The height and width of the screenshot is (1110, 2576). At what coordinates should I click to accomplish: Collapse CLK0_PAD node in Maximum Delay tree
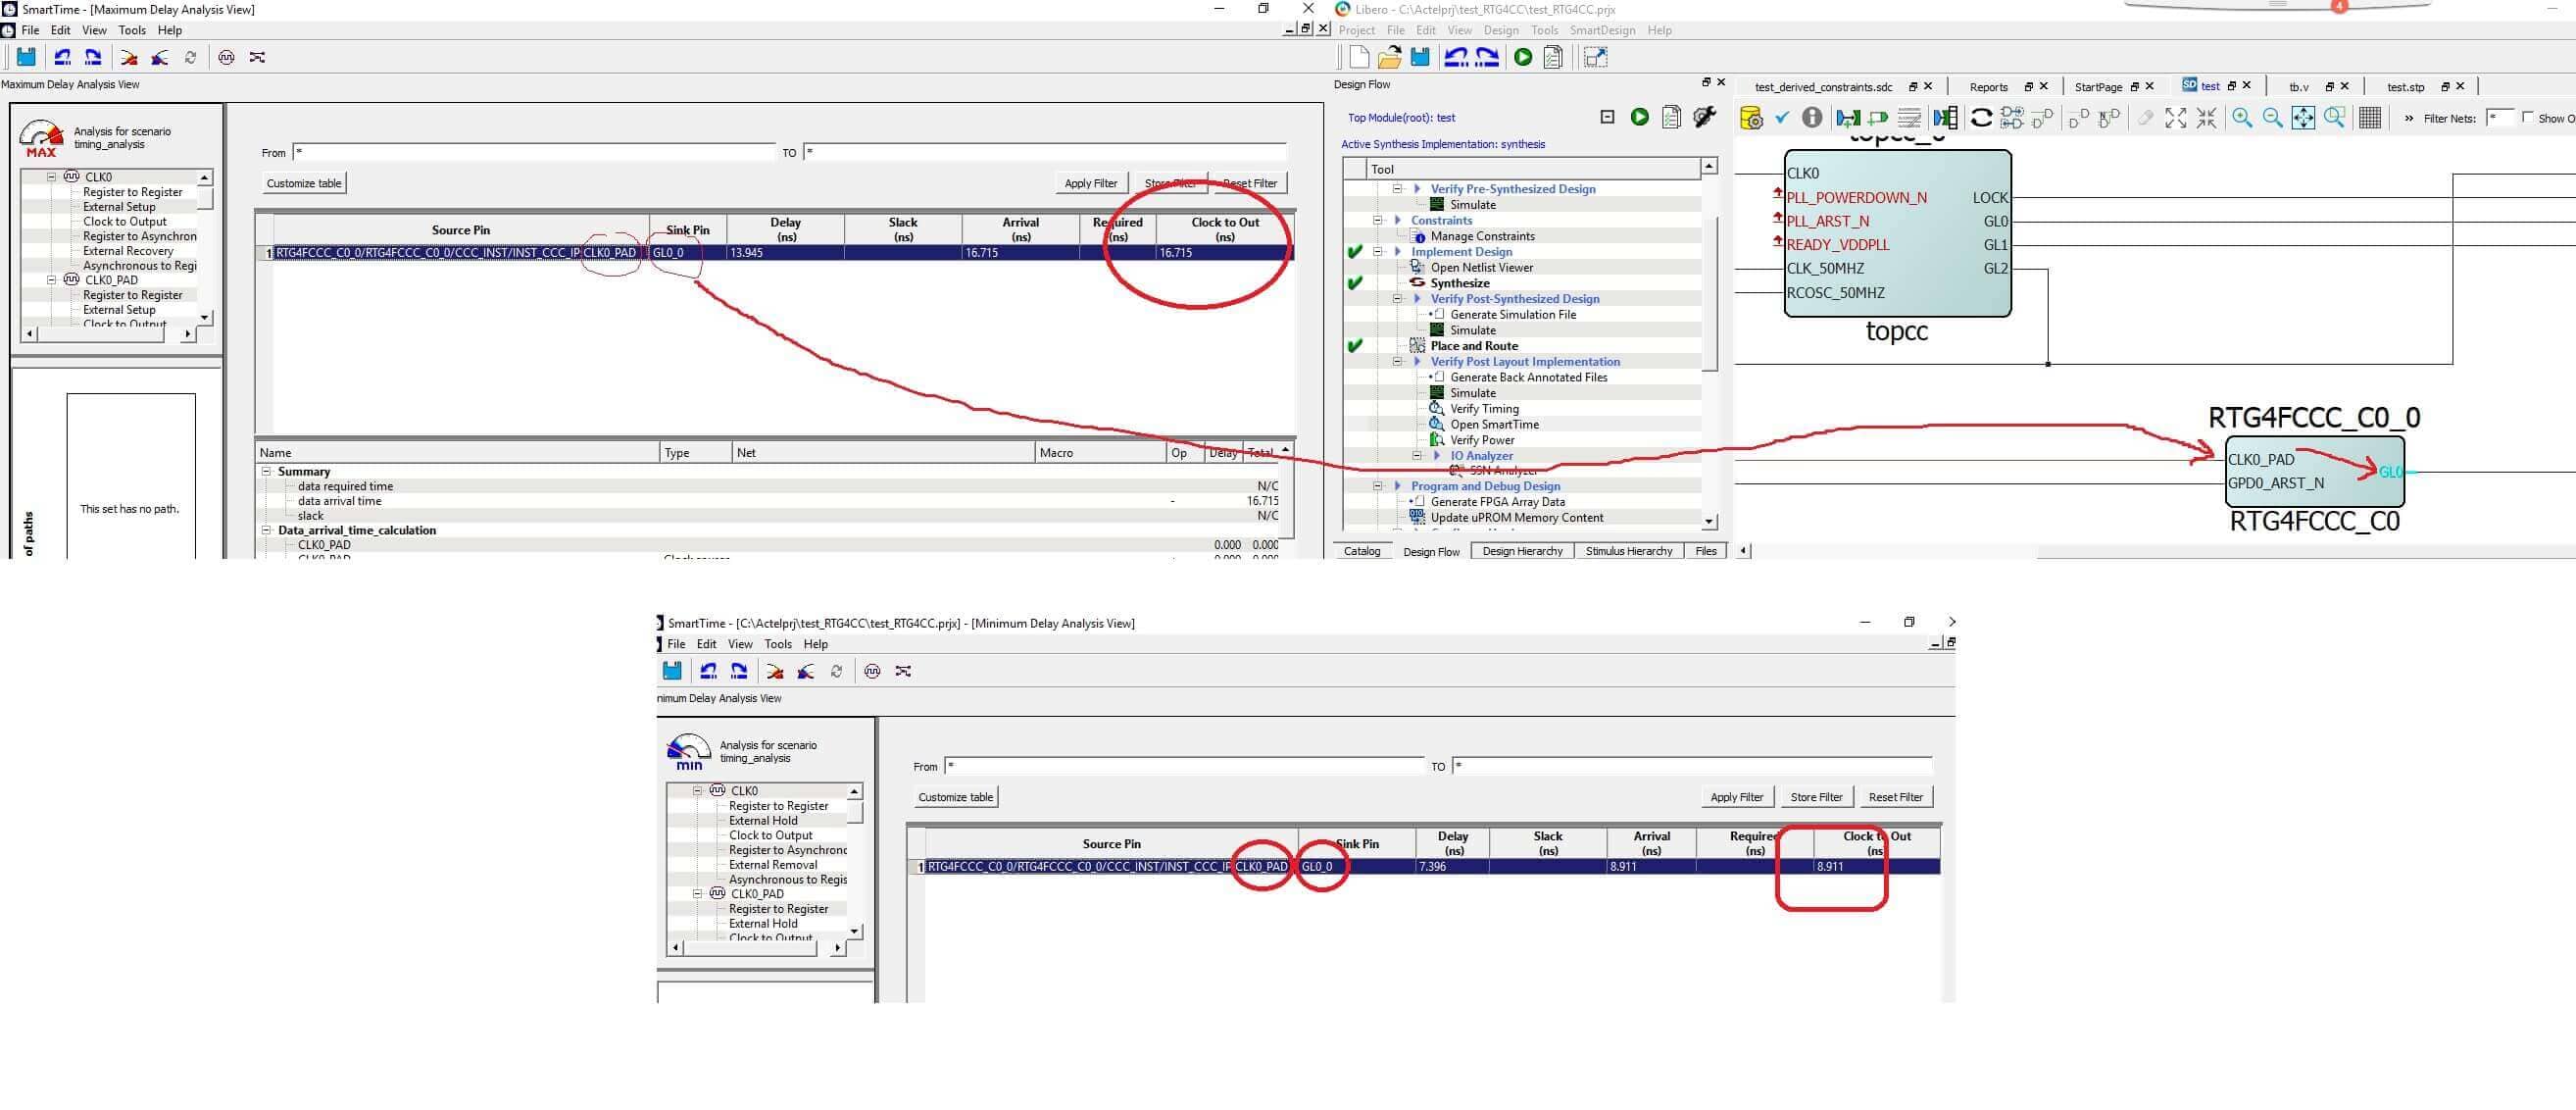point(52,280)
